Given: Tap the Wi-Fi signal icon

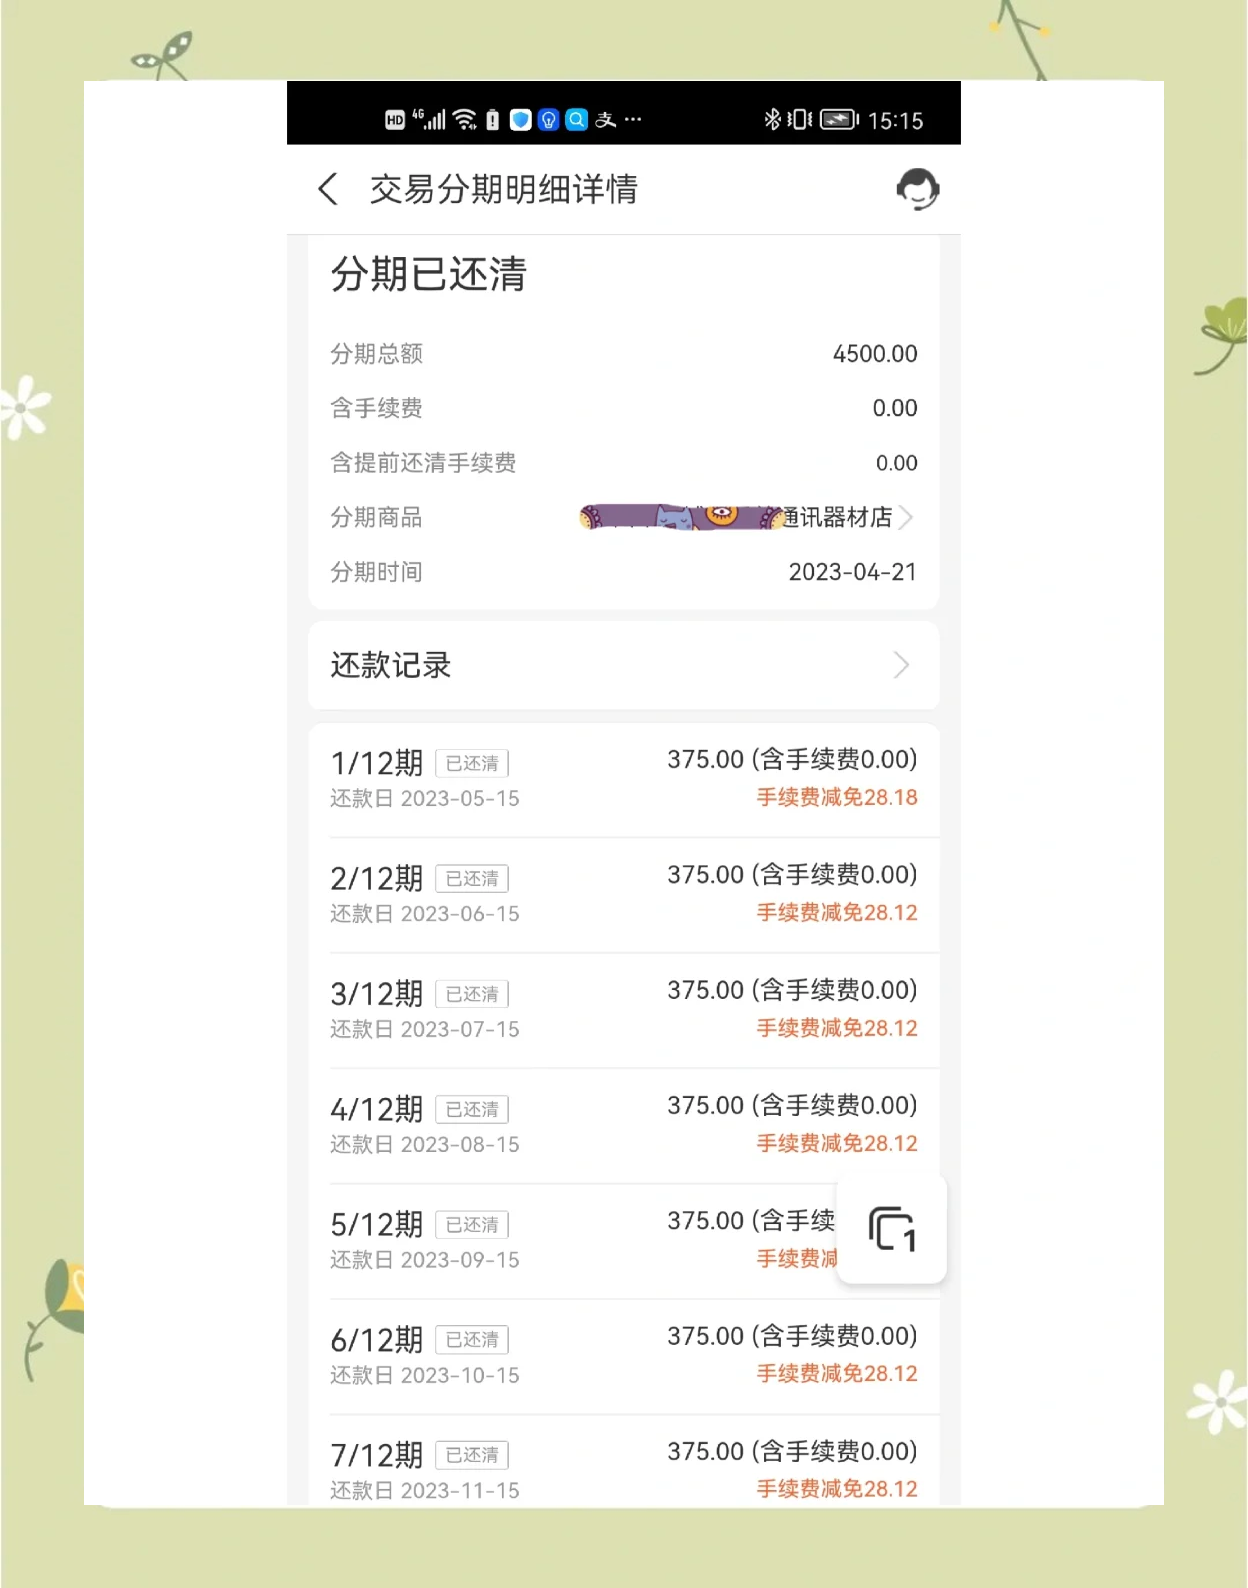Looking at the screenshot, I should pyautogui.click(x=464, y=120).
